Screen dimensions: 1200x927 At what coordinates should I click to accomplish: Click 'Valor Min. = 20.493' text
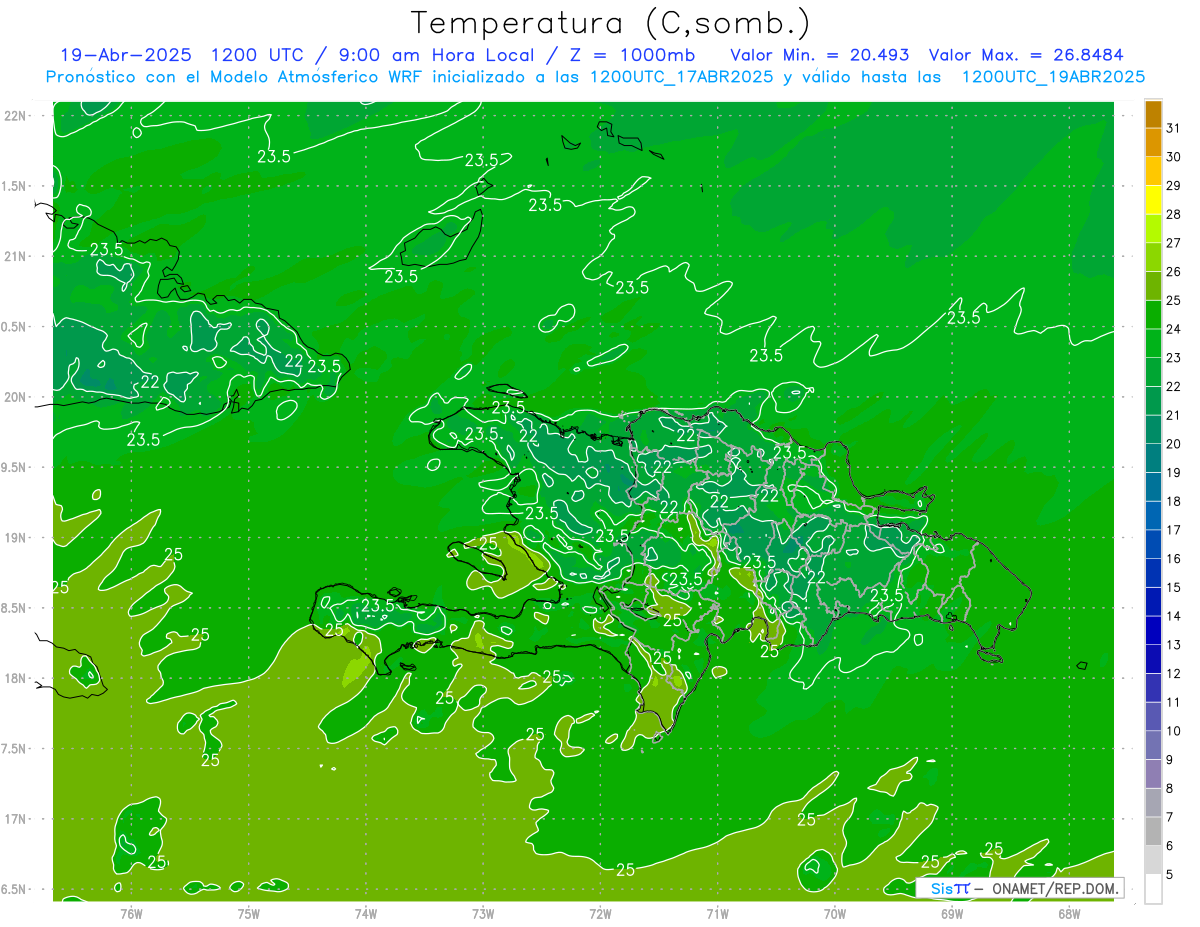click(819, 55)
